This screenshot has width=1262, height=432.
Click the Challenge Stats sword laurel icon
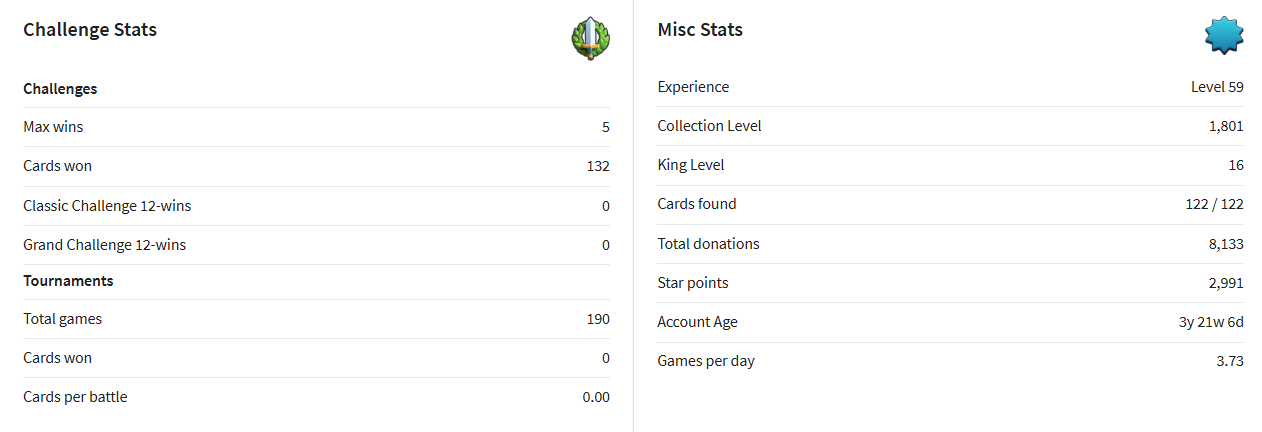click(590, 38)
